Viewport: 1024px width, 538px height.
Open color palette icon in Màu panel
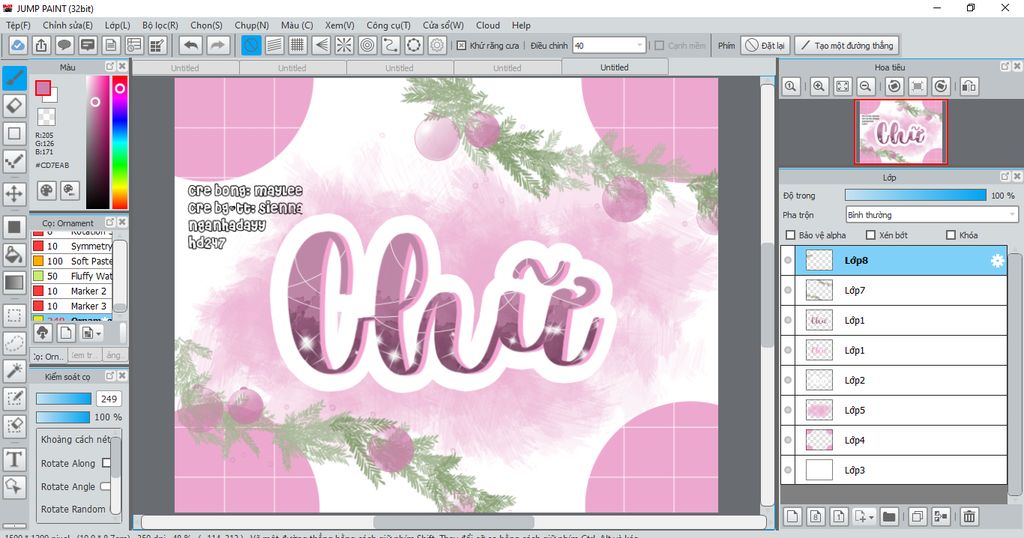click(x=46, y=190)
